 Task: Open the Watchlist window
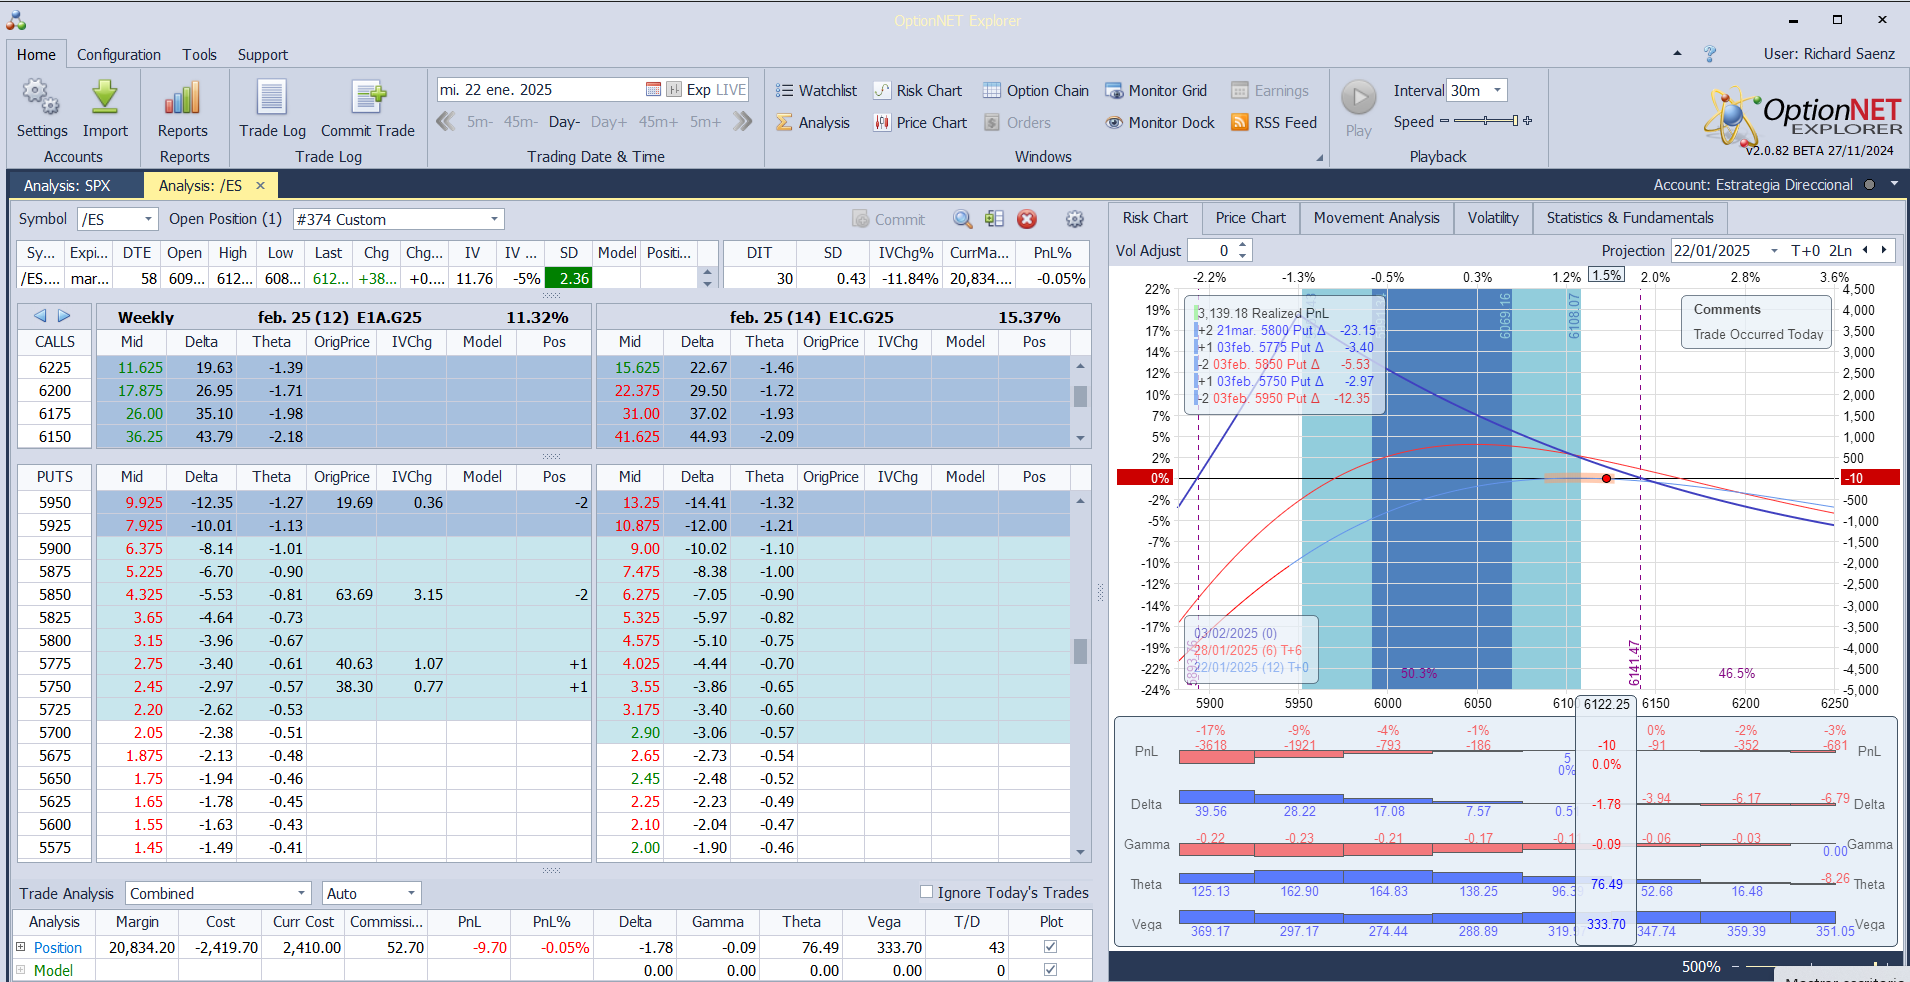coord(816,91)
